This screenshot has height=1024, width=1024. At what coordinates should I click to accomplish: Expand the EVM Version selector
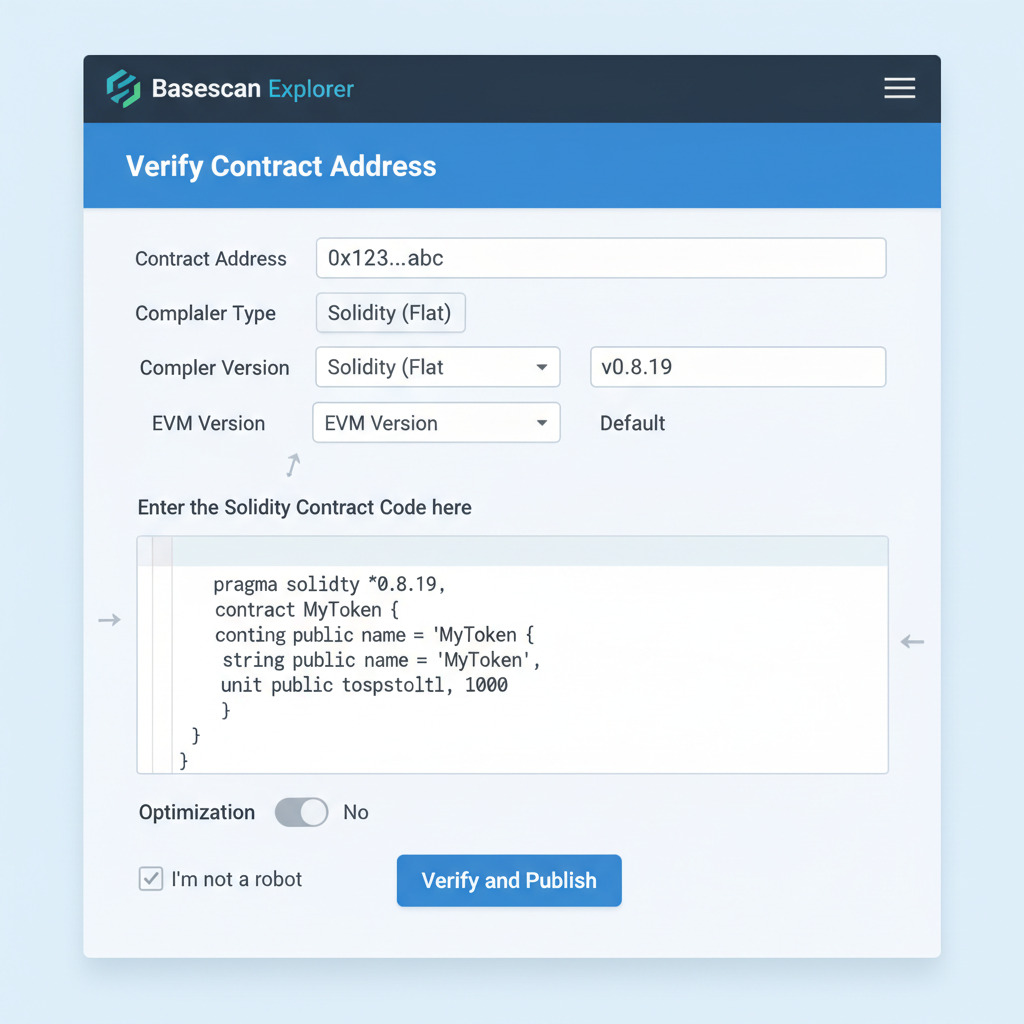pos(436,422)
